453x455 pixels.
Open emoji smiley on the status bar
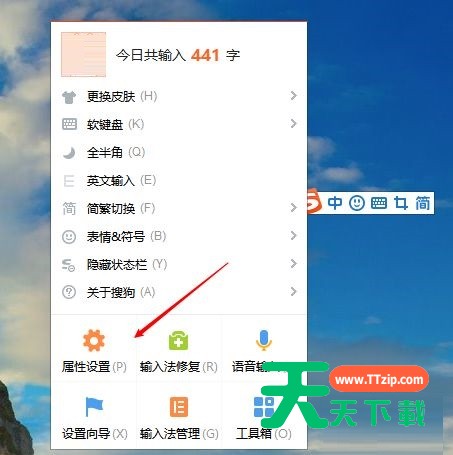(357, 203)
